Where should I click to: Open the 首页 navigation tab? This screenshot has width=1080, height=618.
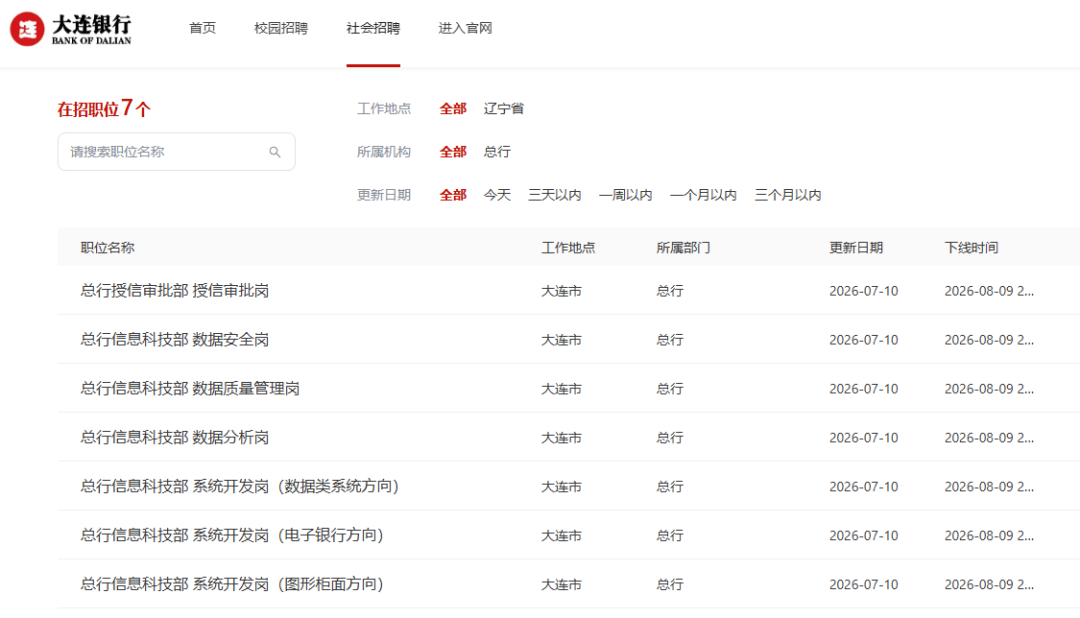pyautogui.click(x=202, y=28)
